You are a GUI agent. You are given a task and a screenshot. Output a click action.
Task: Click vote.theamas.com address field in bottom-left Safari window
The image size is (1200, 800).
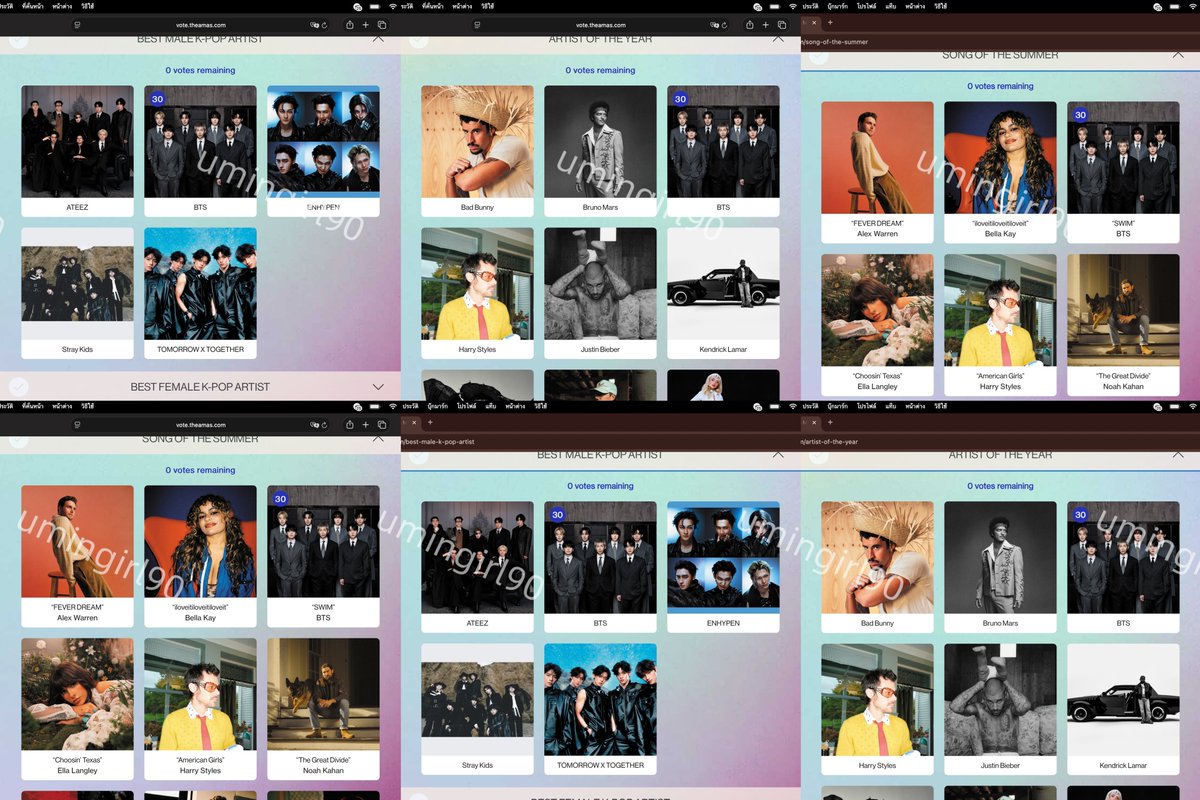tap(200, 424)
